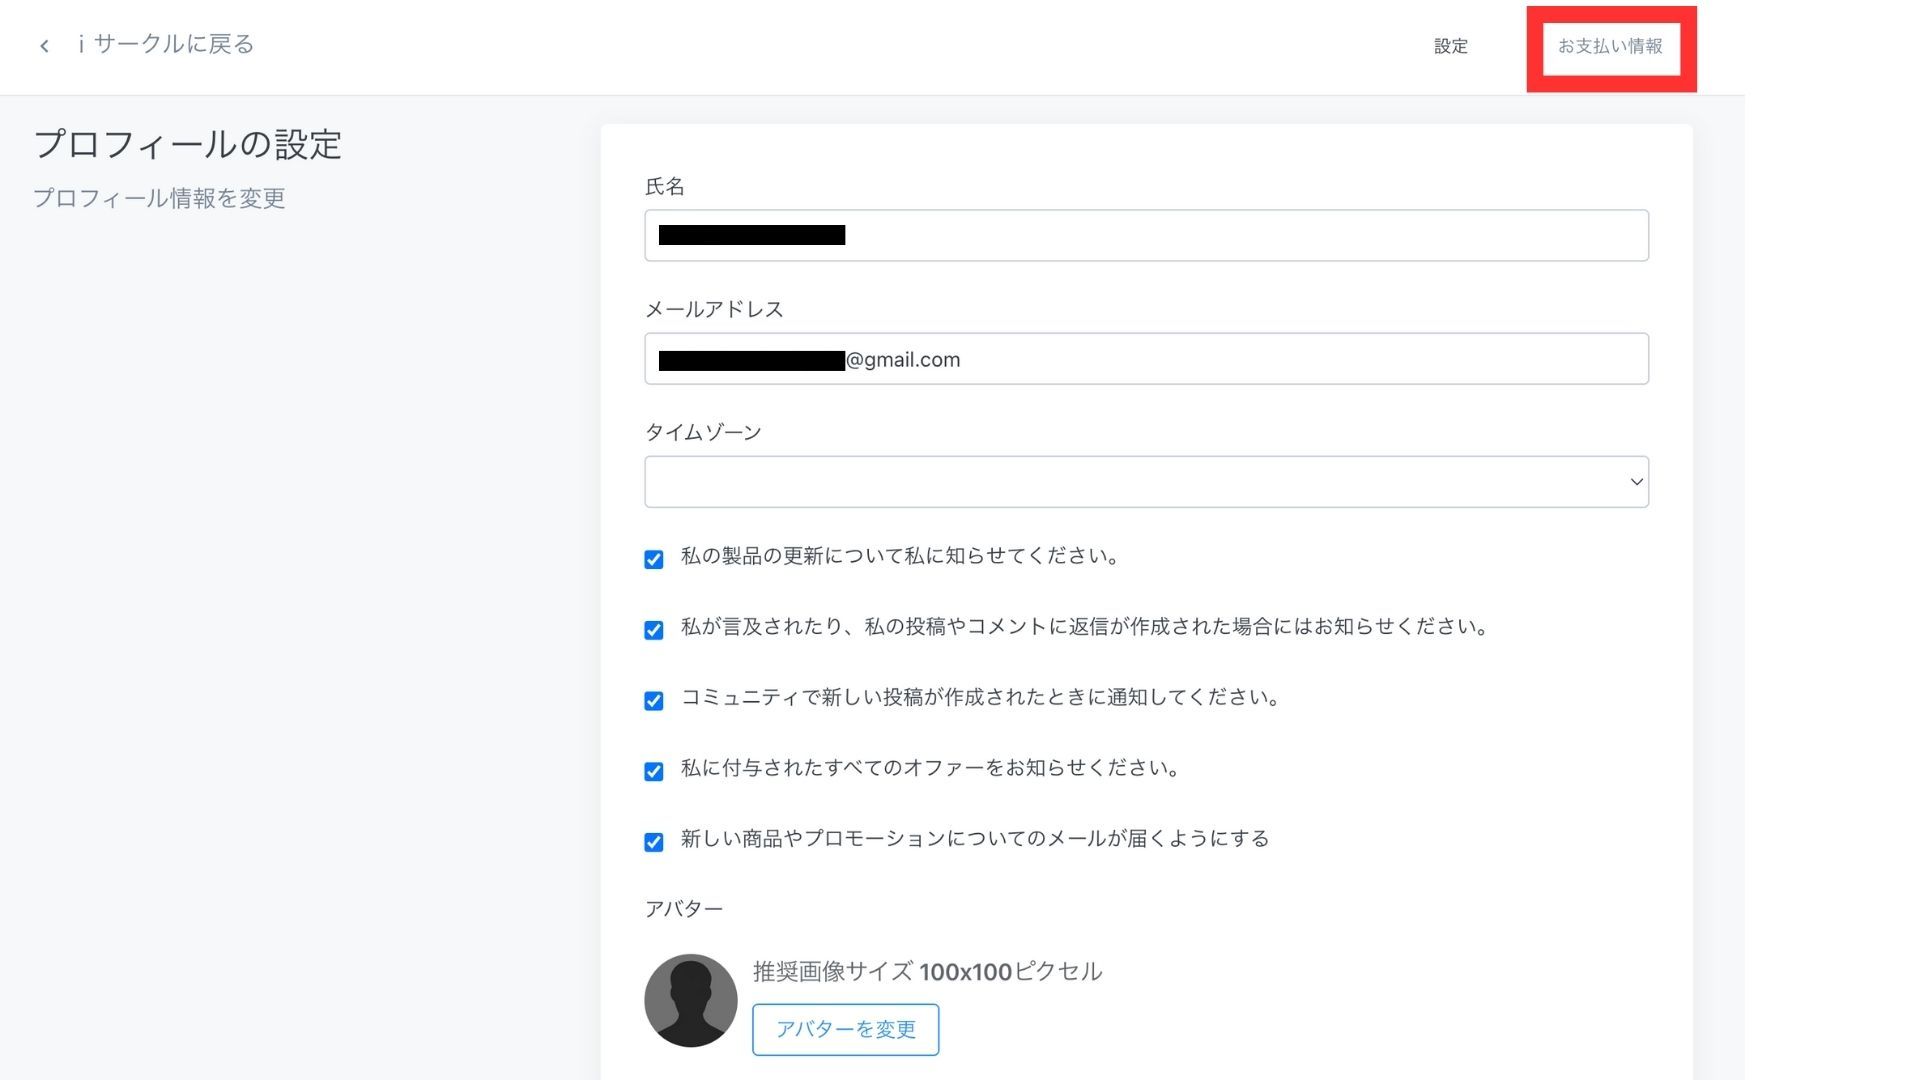Click the back chevron arrow icon
Screen dimensions: 1920x1080
(44, 46)
